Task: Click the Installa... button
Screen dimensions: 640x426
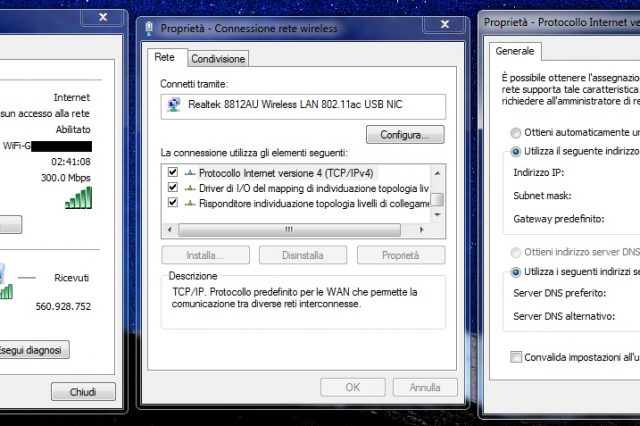Action: (205, 255)
